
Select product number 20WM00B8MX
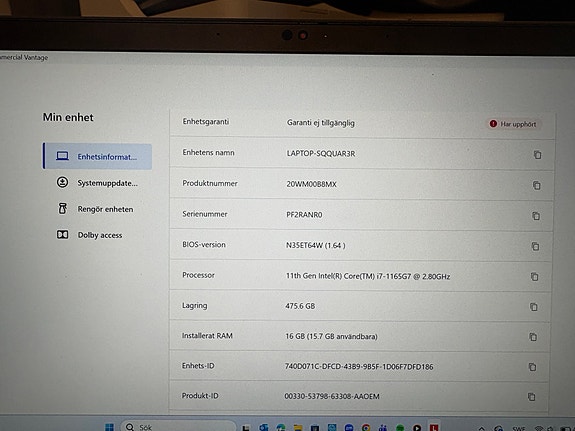point(311,184)
